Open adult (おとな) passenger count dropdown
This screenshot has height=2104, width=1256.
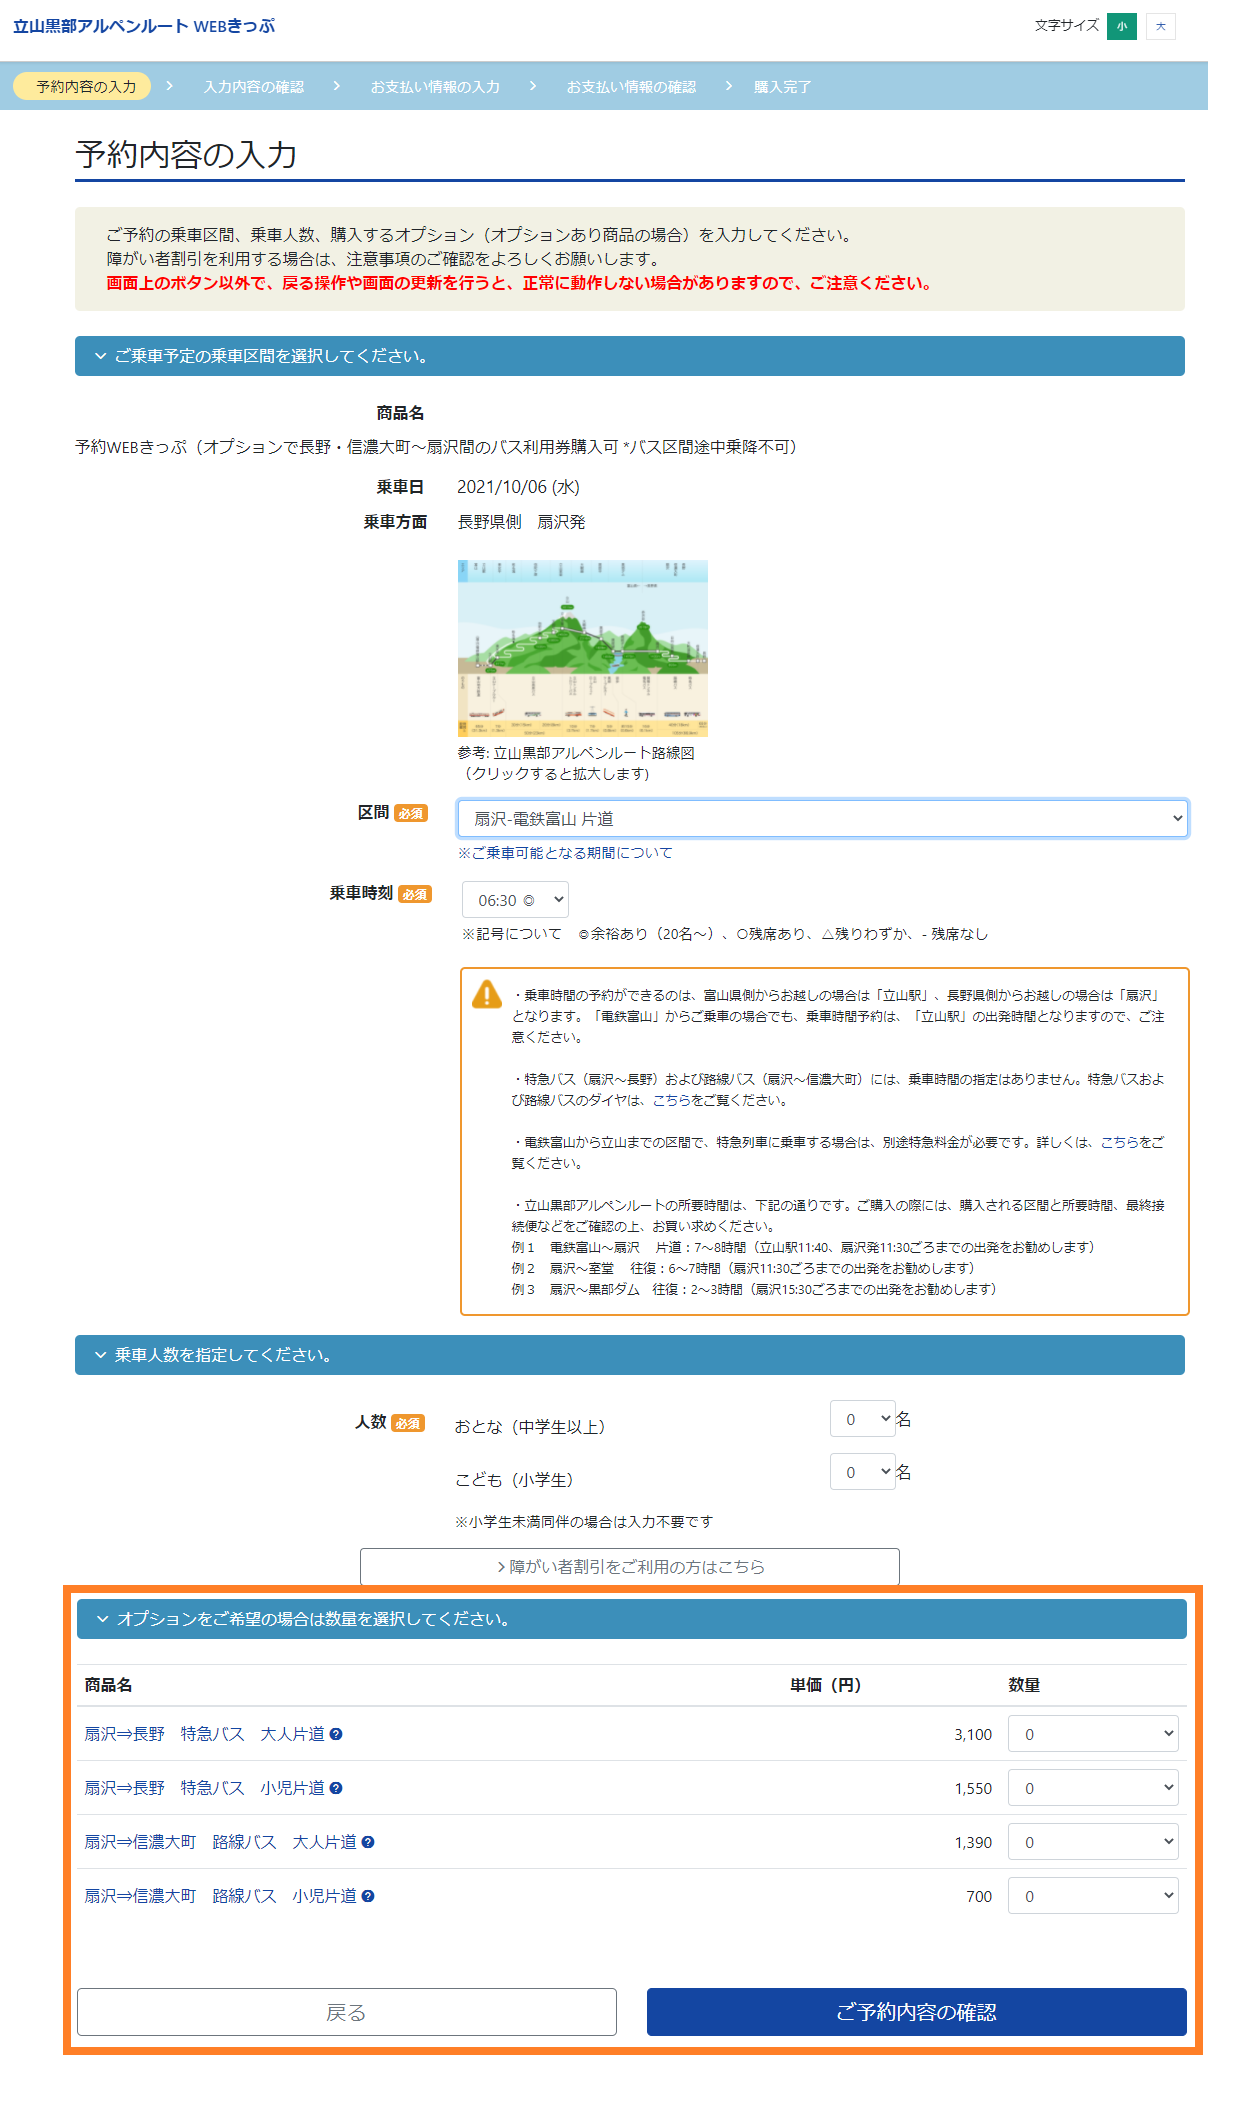(x=862, y=1419)
